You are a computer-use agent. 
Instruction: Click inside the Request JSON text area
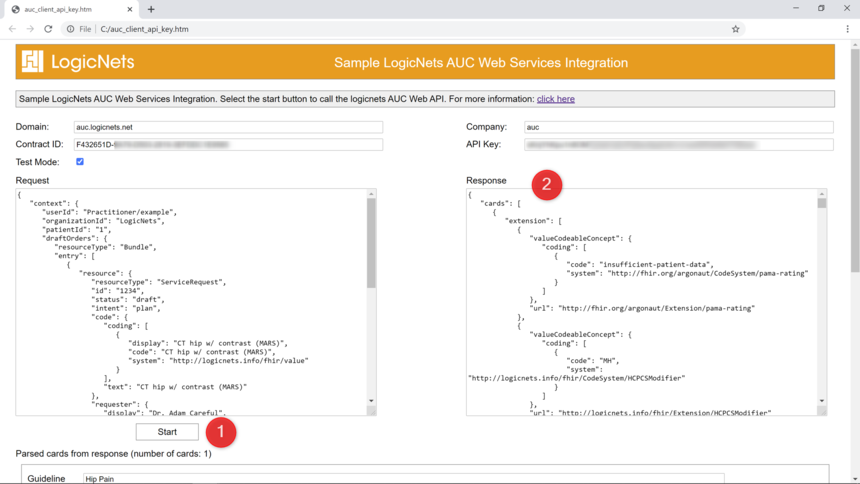tap(191, 302)
